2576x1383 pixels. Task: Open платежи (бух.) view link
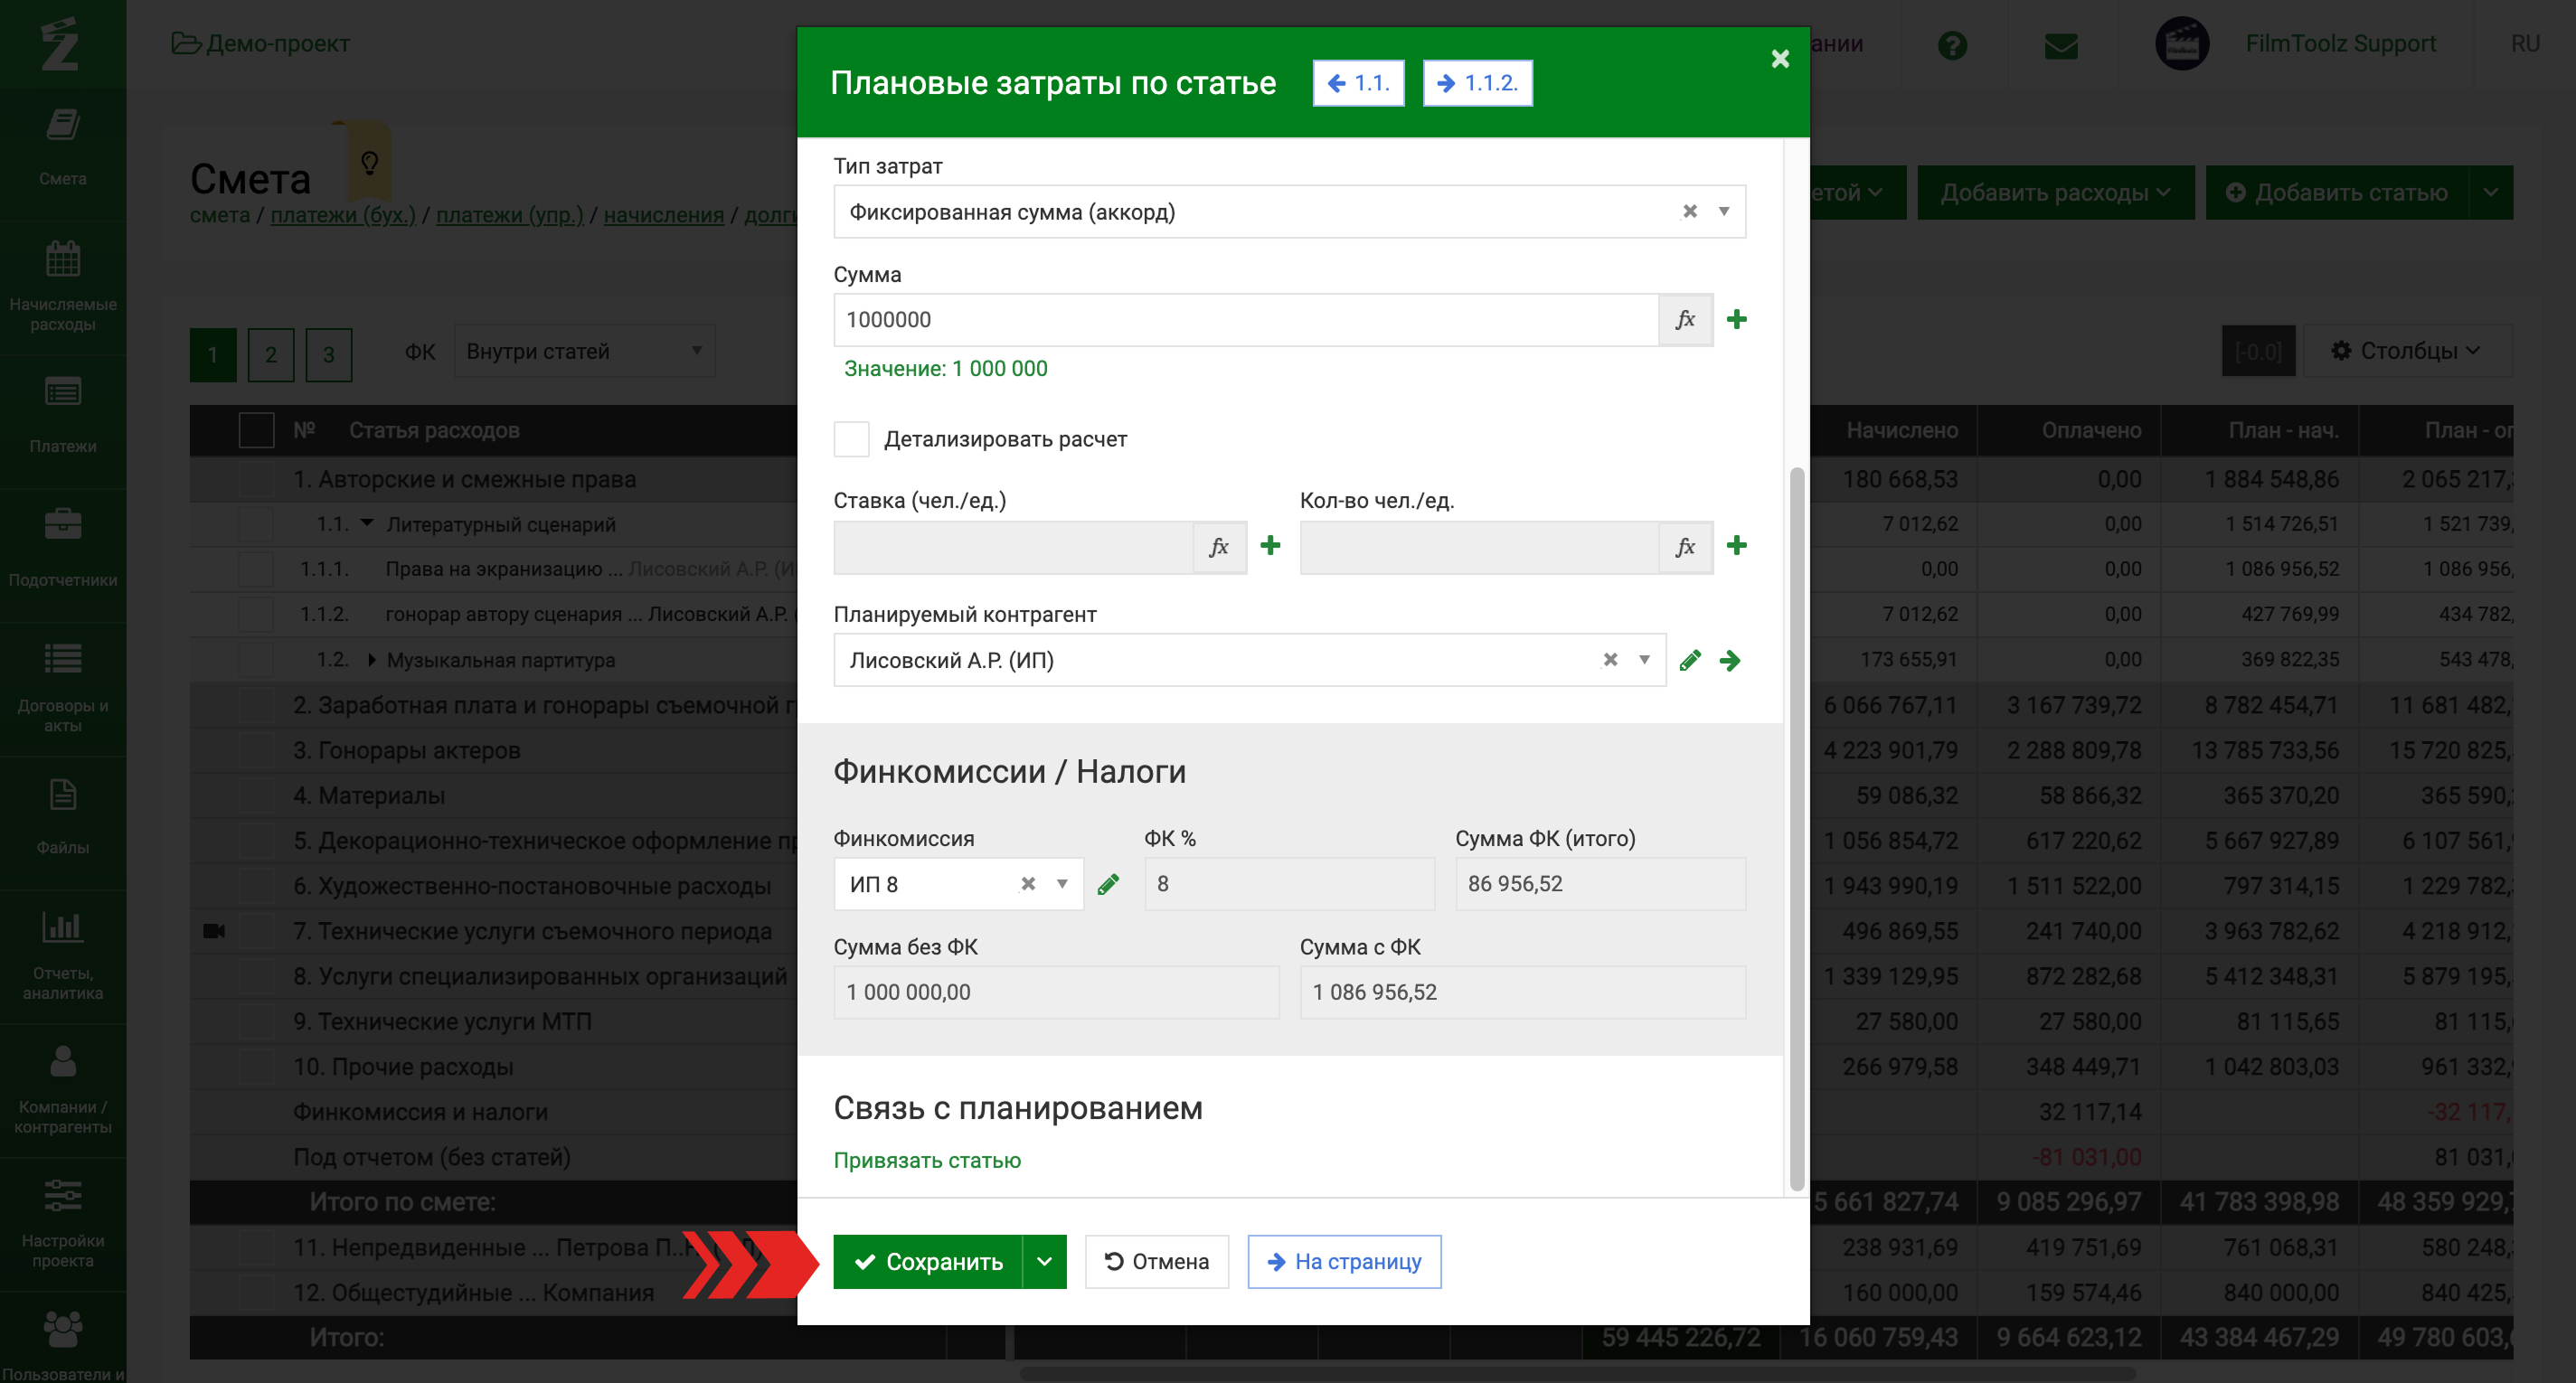pos(343,215)
